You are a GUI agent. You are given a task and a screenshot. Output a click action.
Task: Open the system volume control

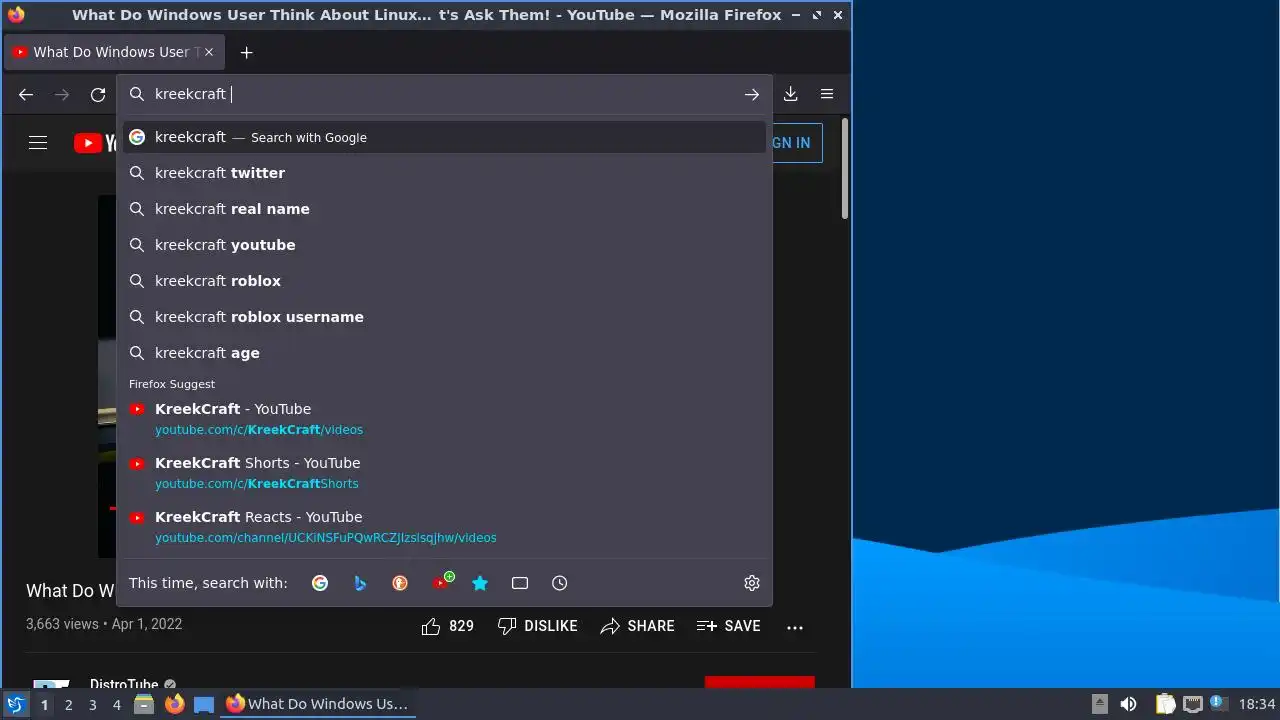pos(1128,704)
